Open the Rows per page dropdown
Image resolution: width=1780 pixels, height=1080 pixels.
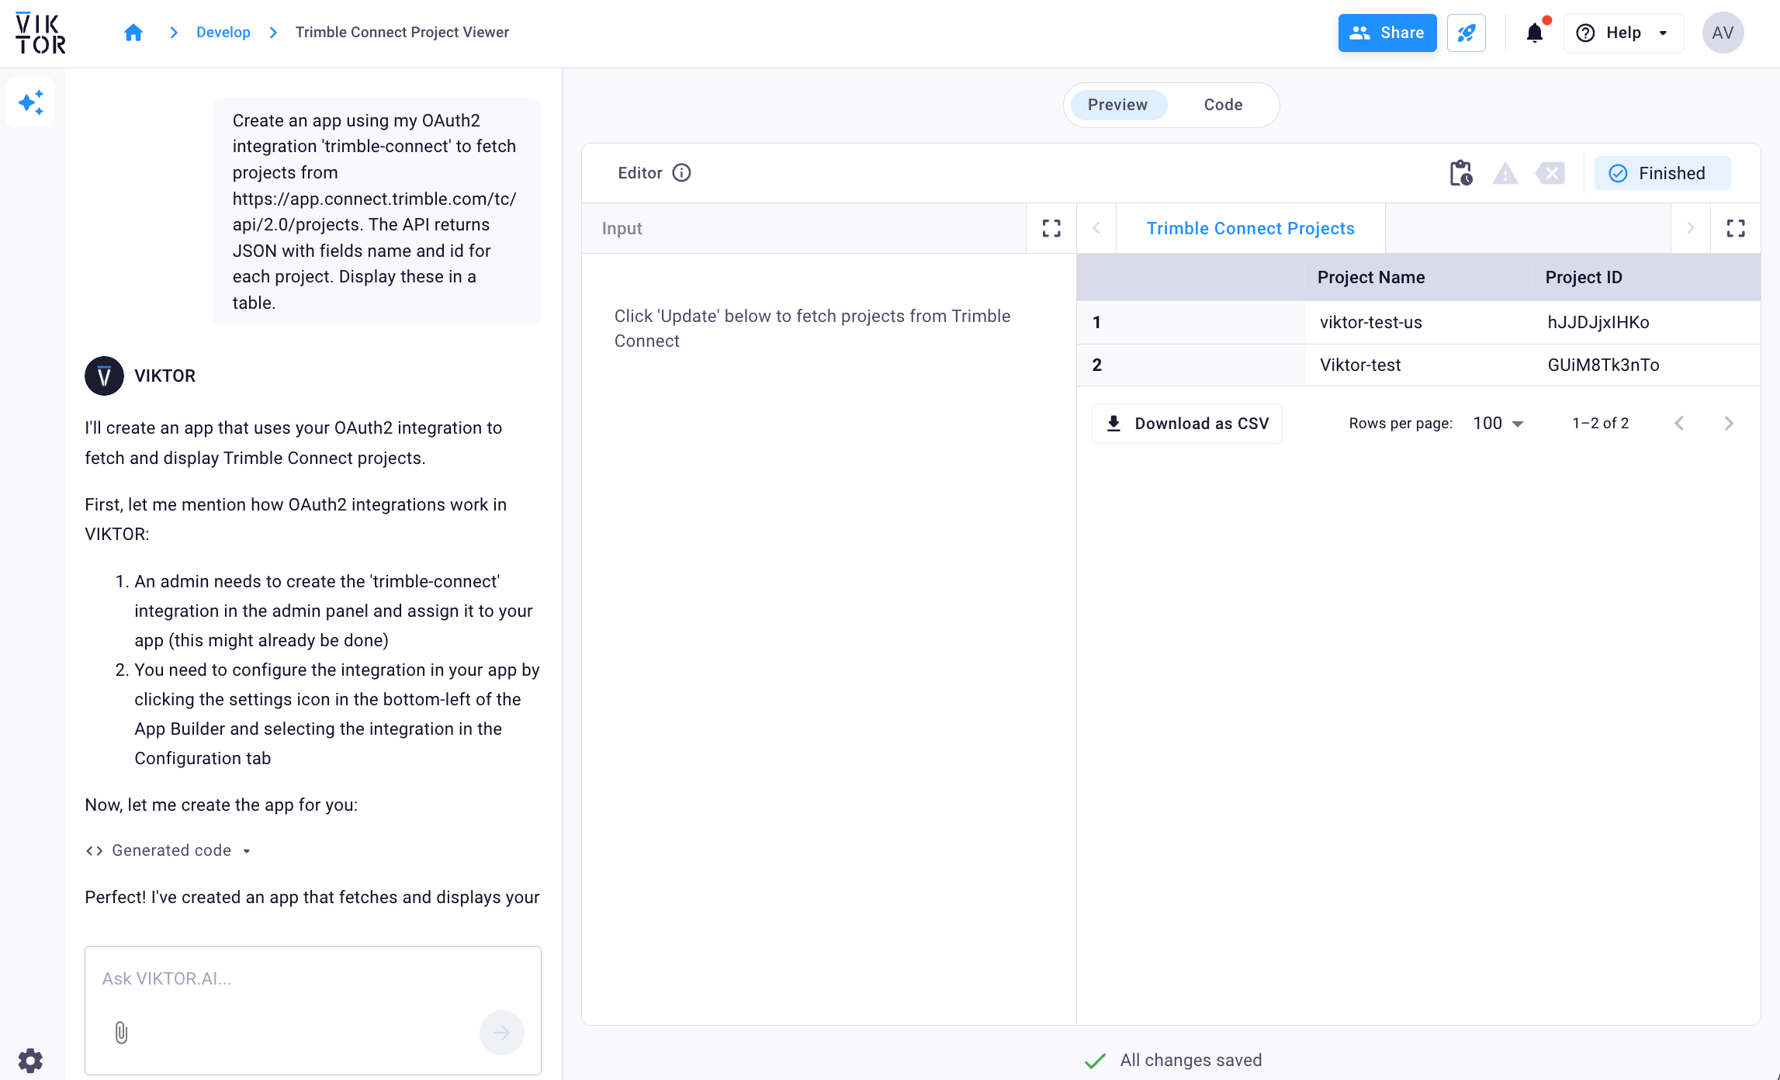1497,423
